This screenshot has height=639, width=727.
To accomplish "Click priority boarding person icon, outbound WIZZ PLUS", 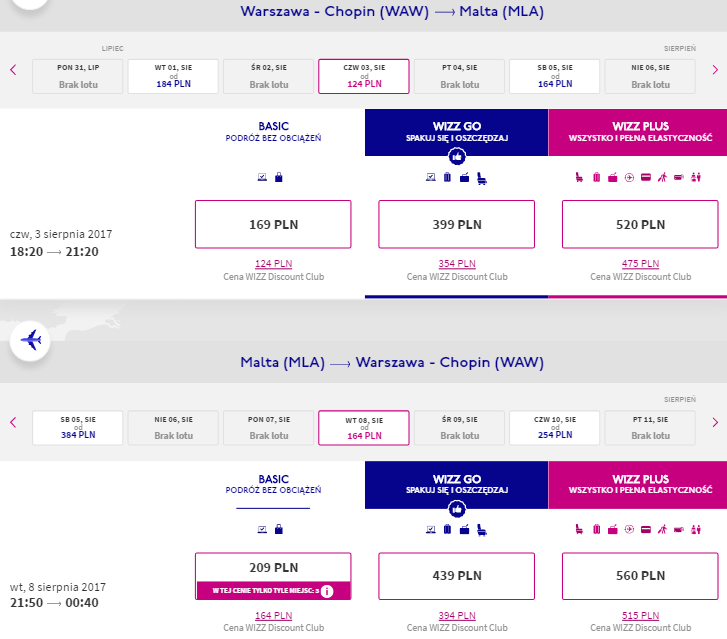I will (x=662, y=177).
